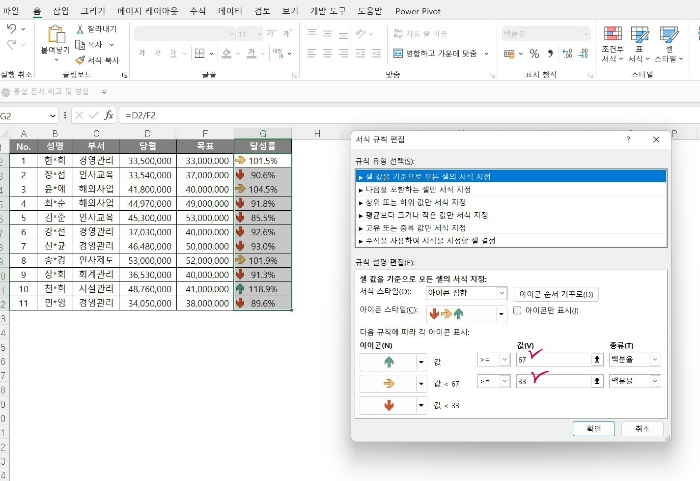Image resolution: width=700 pixels, height=481 pixels.
Task: Click the Increase Font Size icon
Action: [271, 33]
